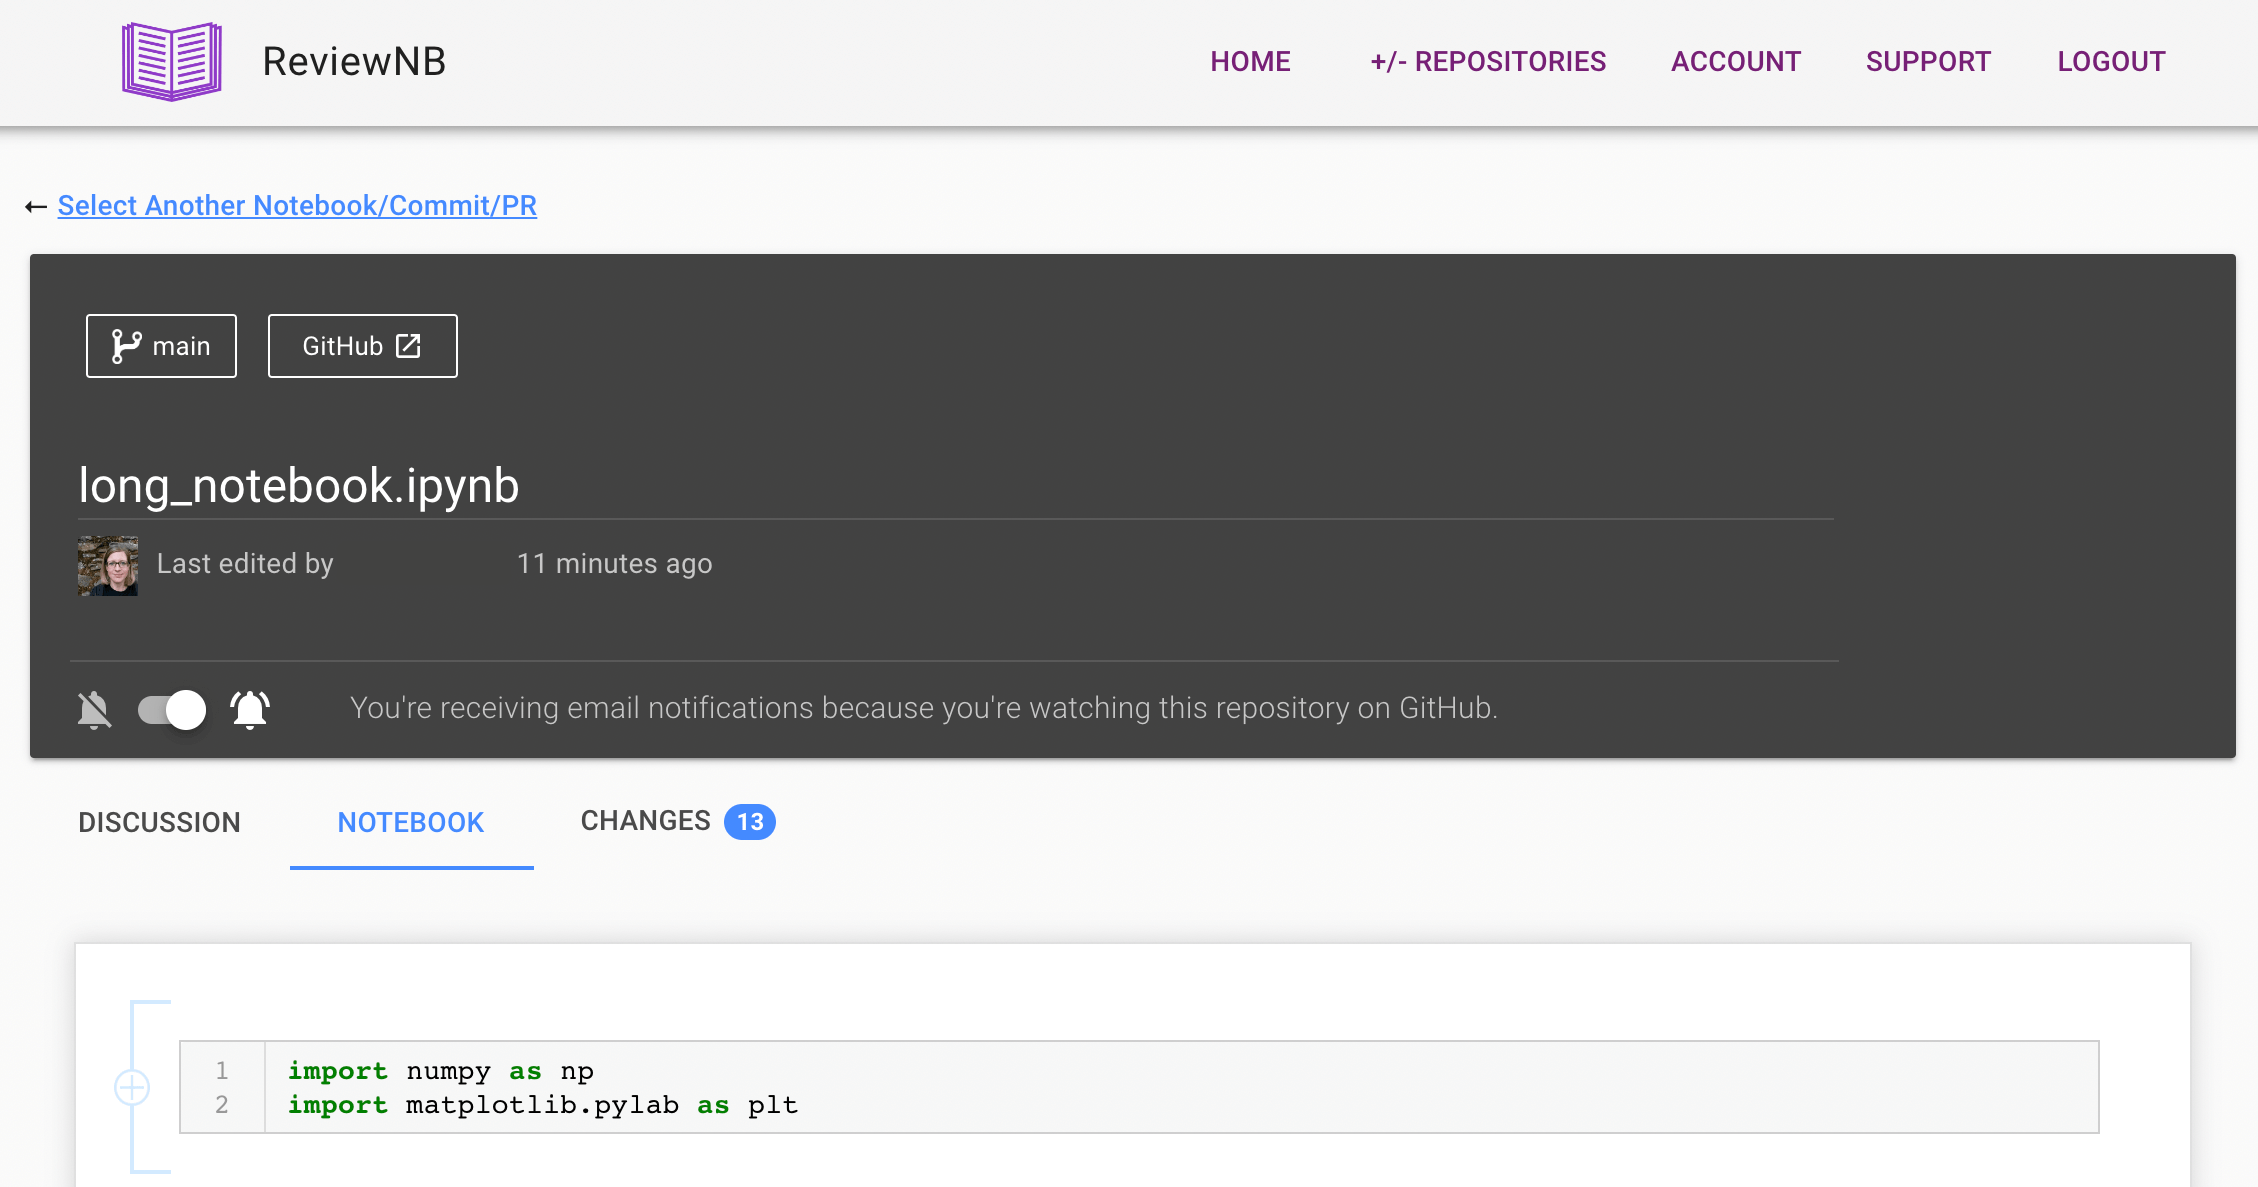Image resolution: width=2258 pixels, height=1187 pixels.
Task: Go to Home in navigation
Action: click(1250, 61)
